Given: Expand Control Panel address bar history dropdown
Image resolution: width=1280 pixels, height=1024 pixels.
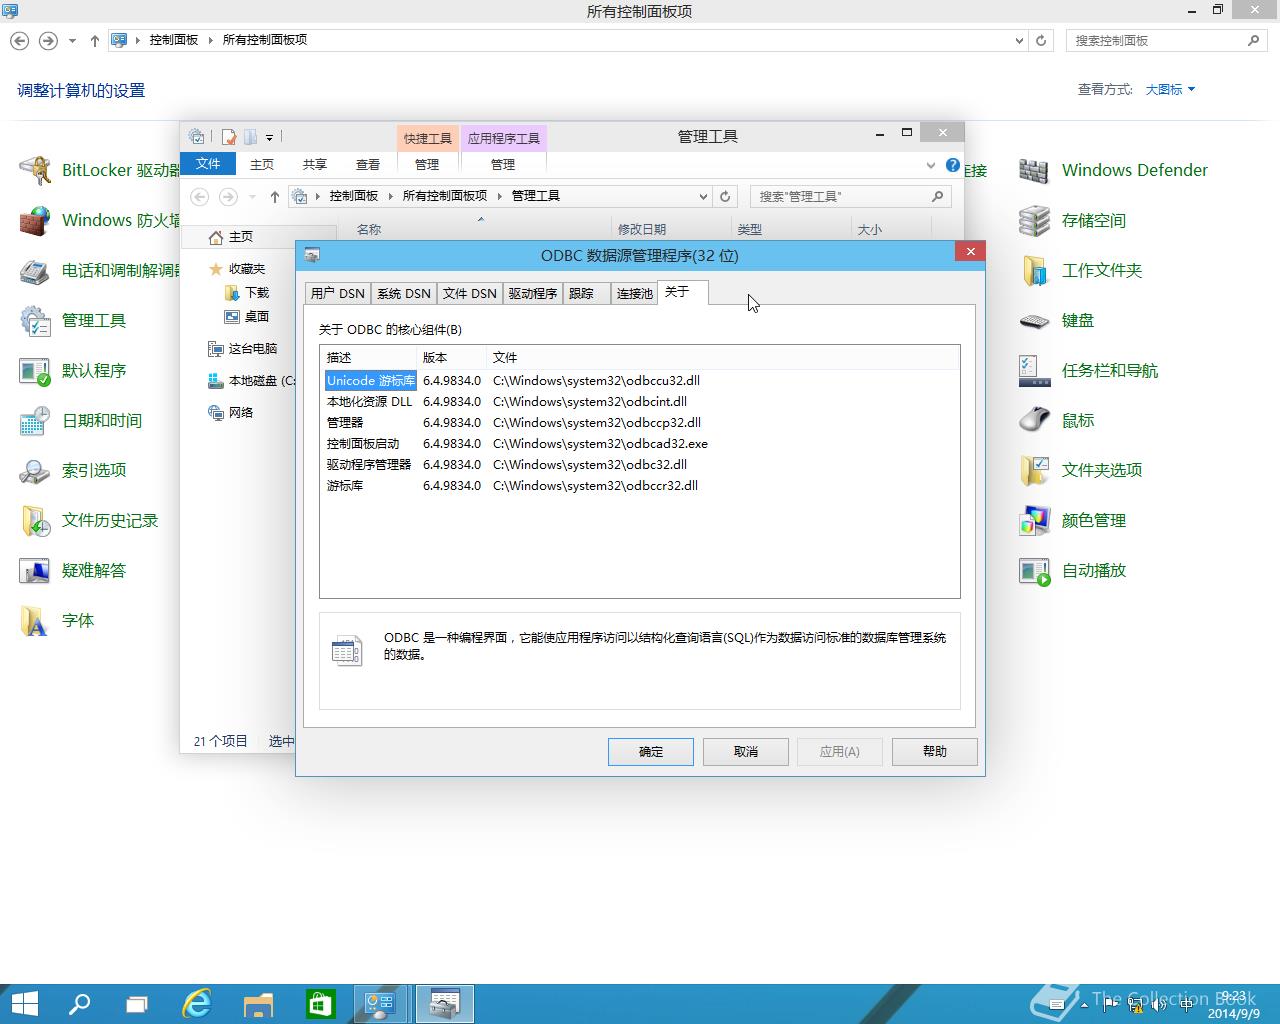Looking at the screenshot, I should click(x=1019, y=41).
